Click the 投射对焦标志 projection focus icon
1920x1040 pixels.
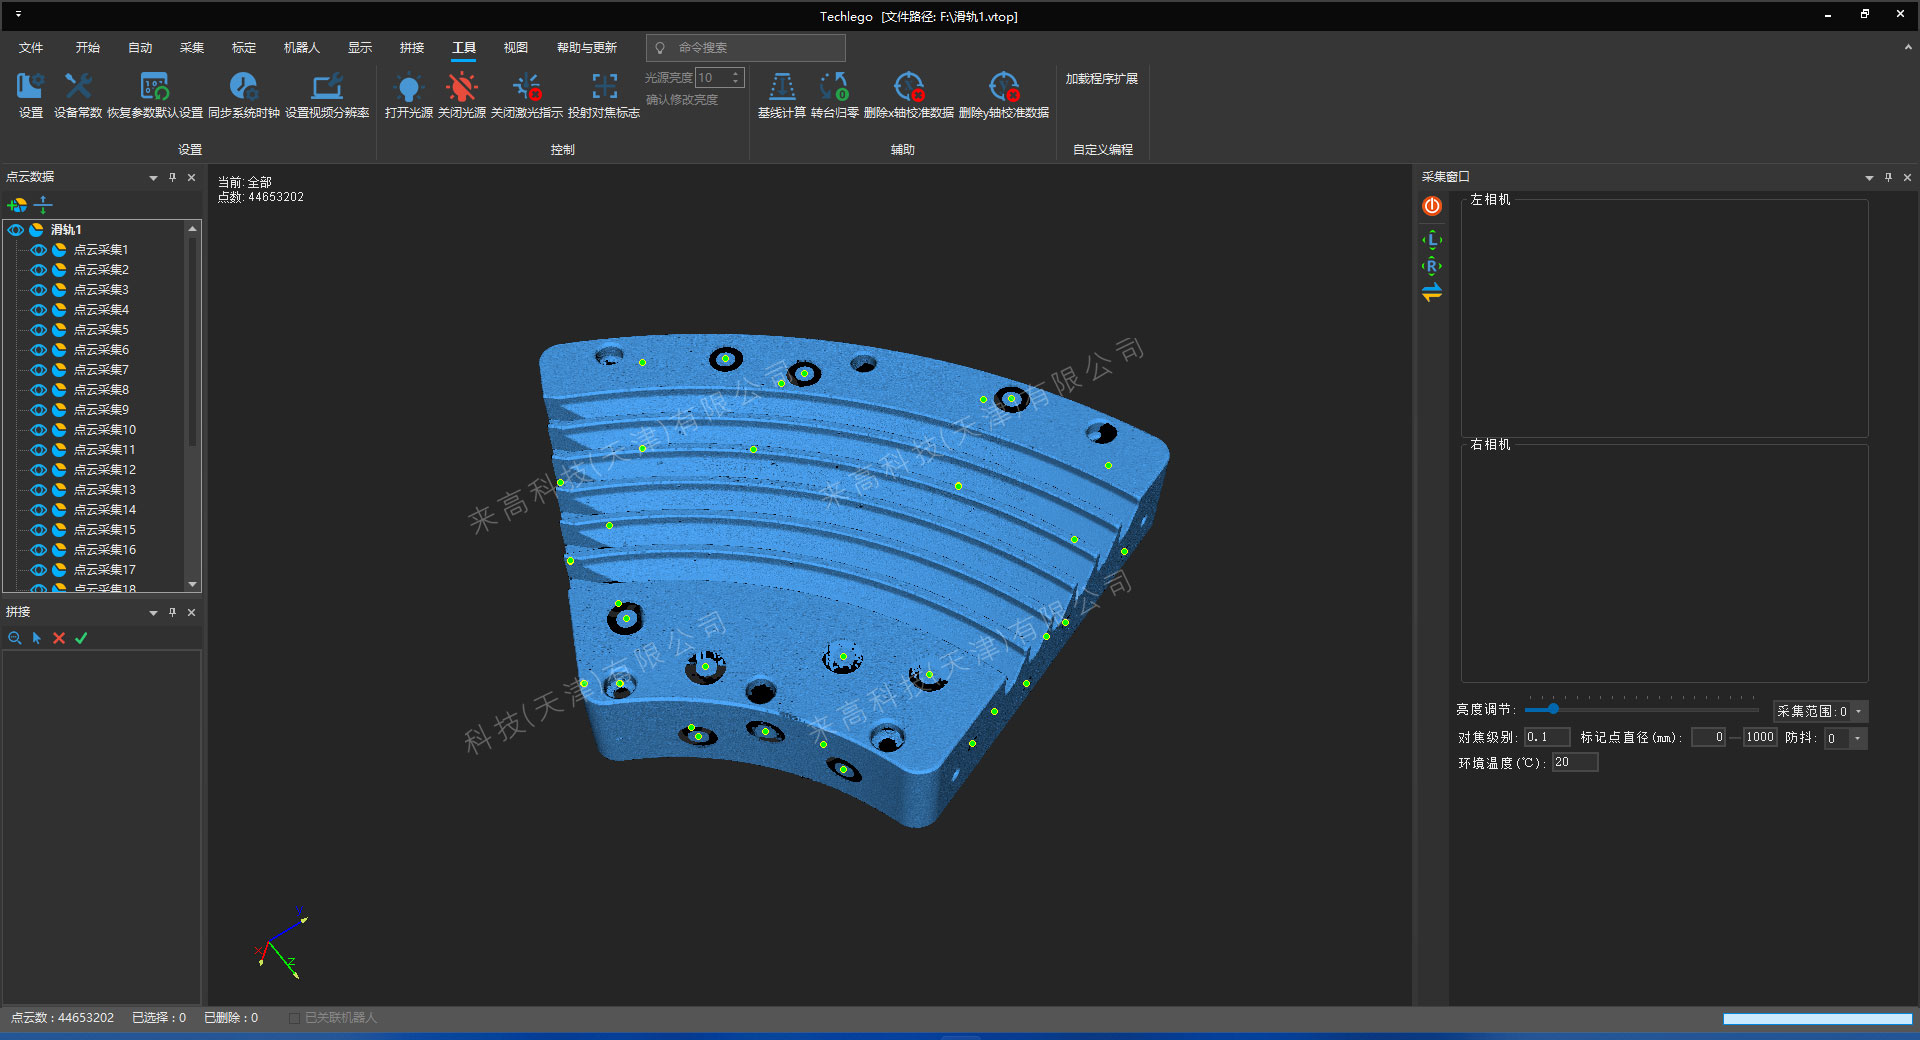[604, 88]
